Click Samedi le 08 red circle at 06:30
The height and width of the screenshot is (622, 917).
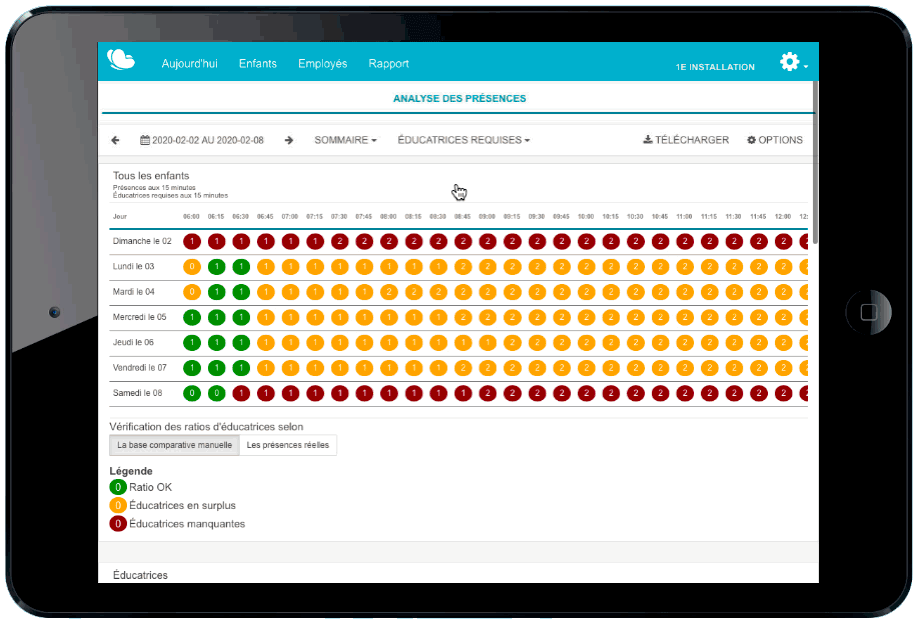[241, 393]
